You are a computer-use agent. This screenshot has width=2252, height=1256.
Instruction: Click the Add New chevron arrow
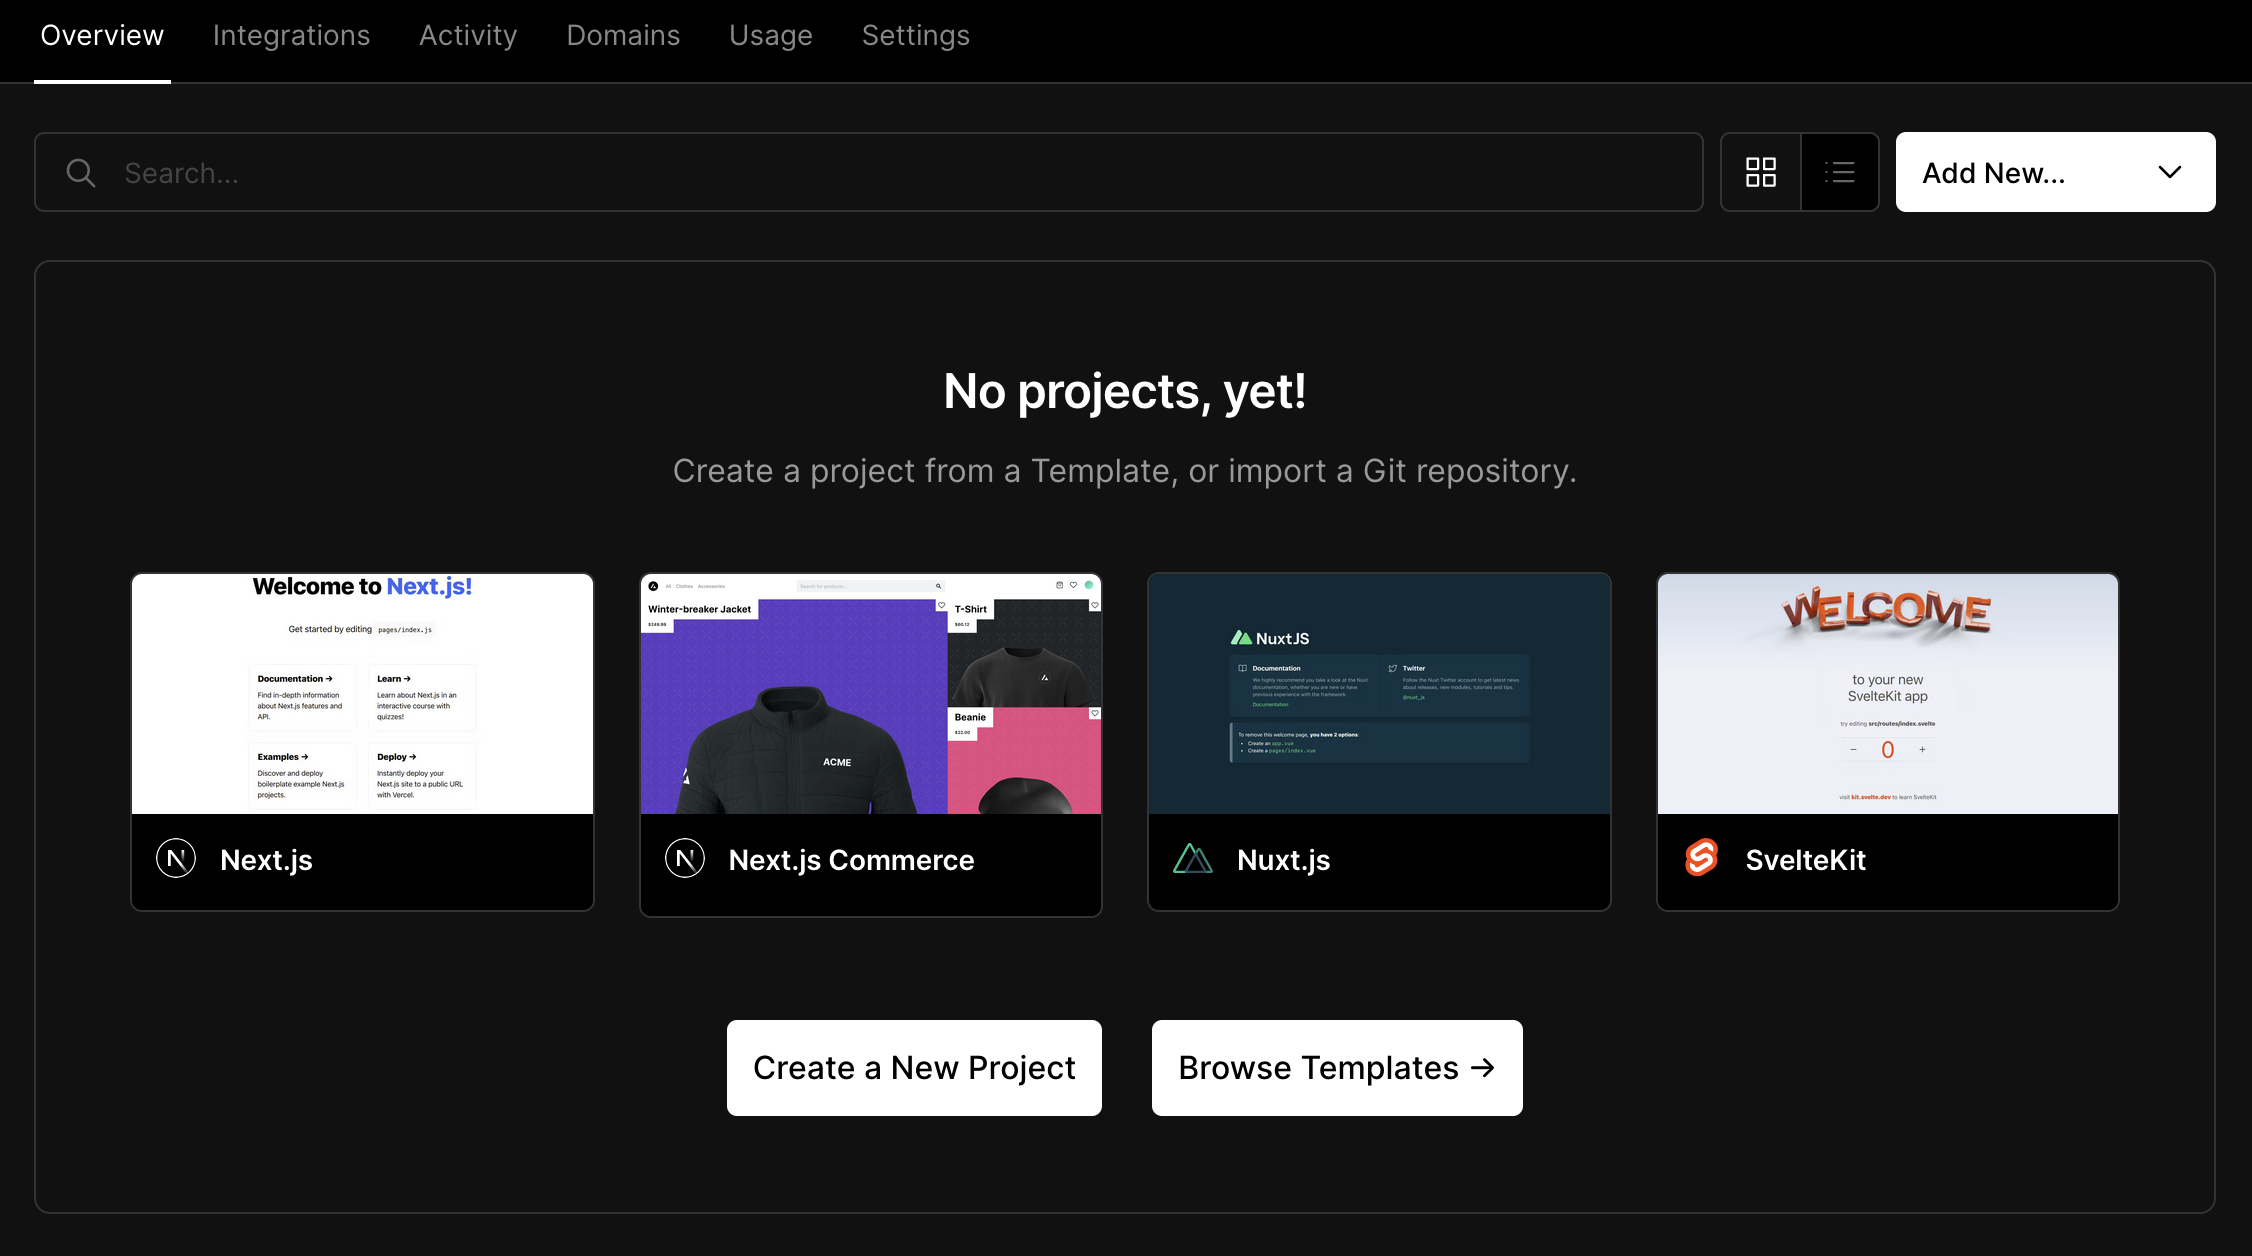[2169, 172]
